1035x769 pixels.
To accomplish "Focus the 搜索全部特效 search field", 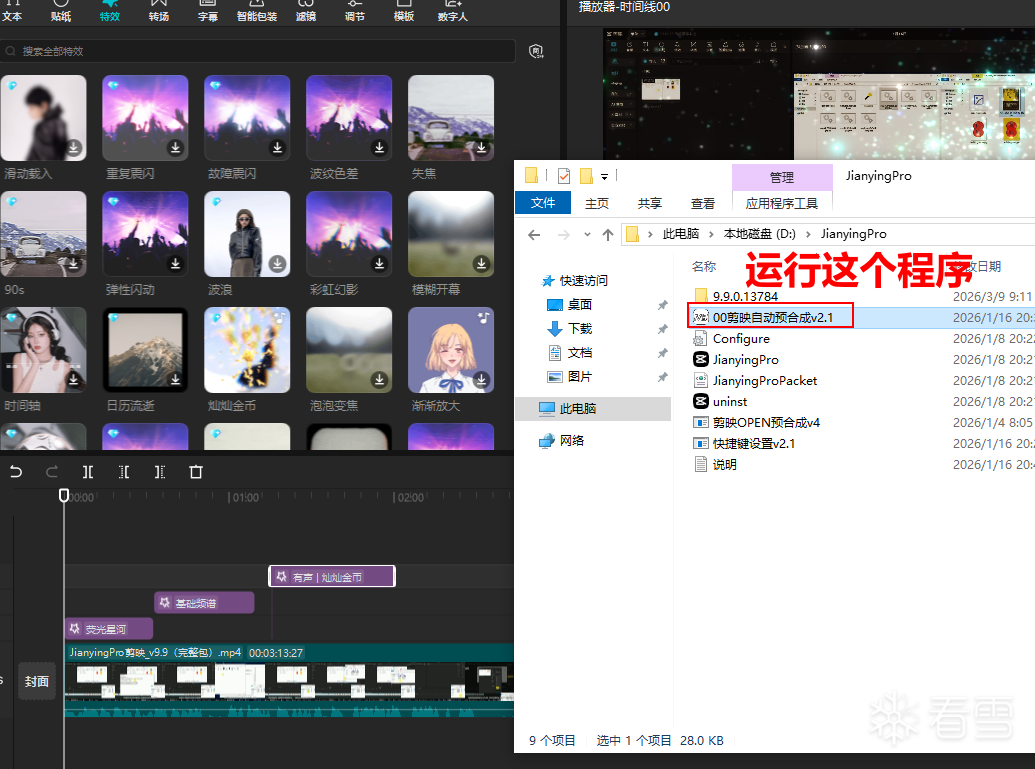I will pyautogui.click(x=259, y=51).
